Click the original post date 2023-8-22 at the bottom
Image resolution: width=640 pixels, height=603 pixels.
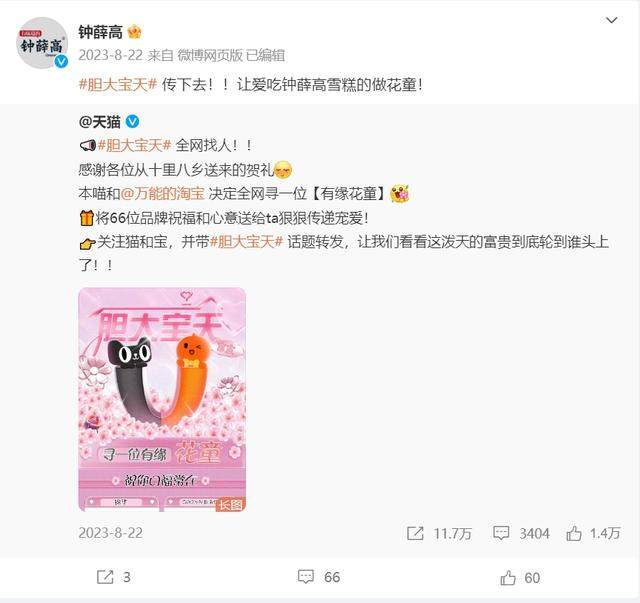(111, 533)
